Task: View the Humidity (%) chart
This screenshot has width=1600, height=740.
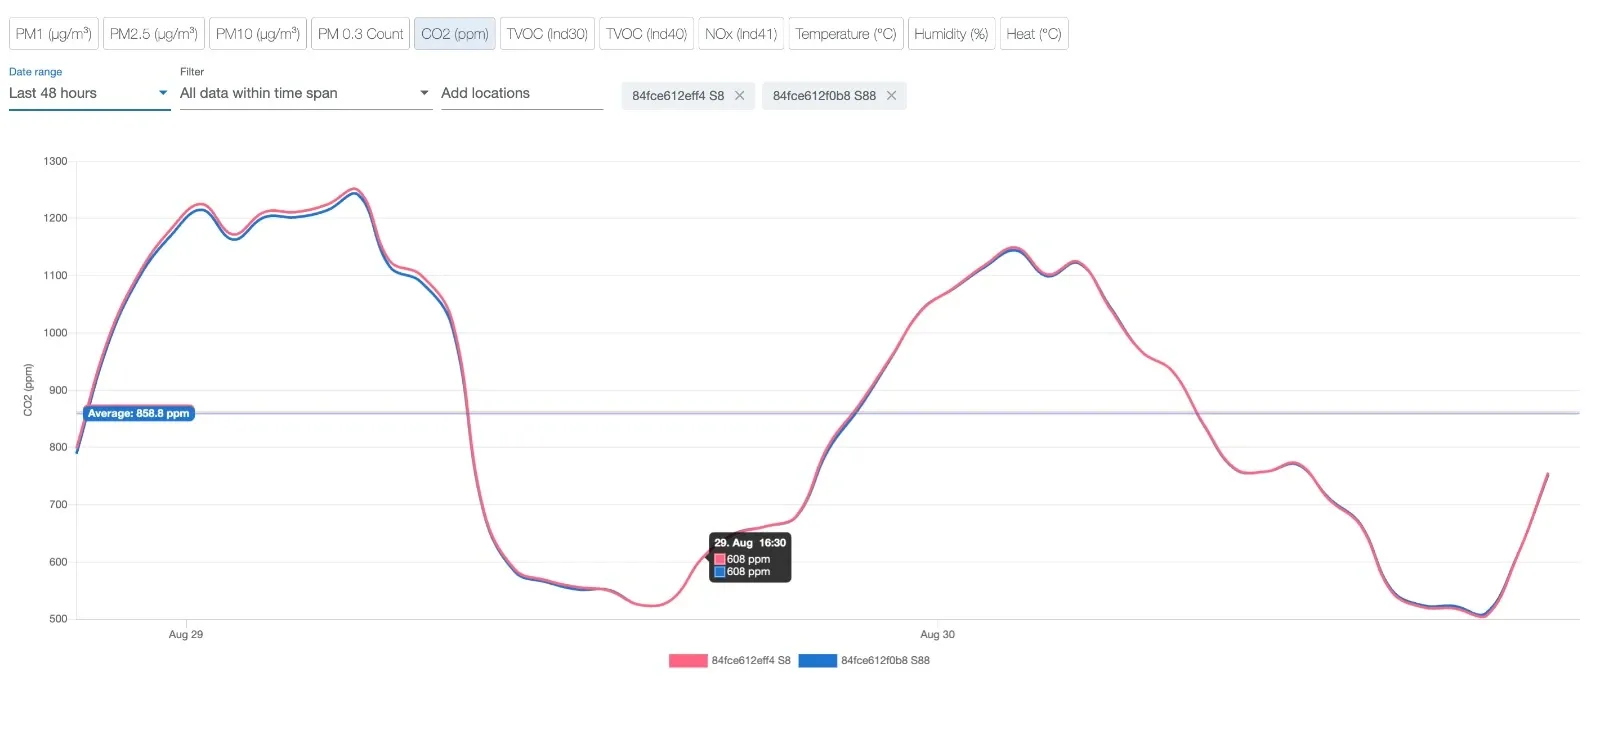Action: (951, 34)
